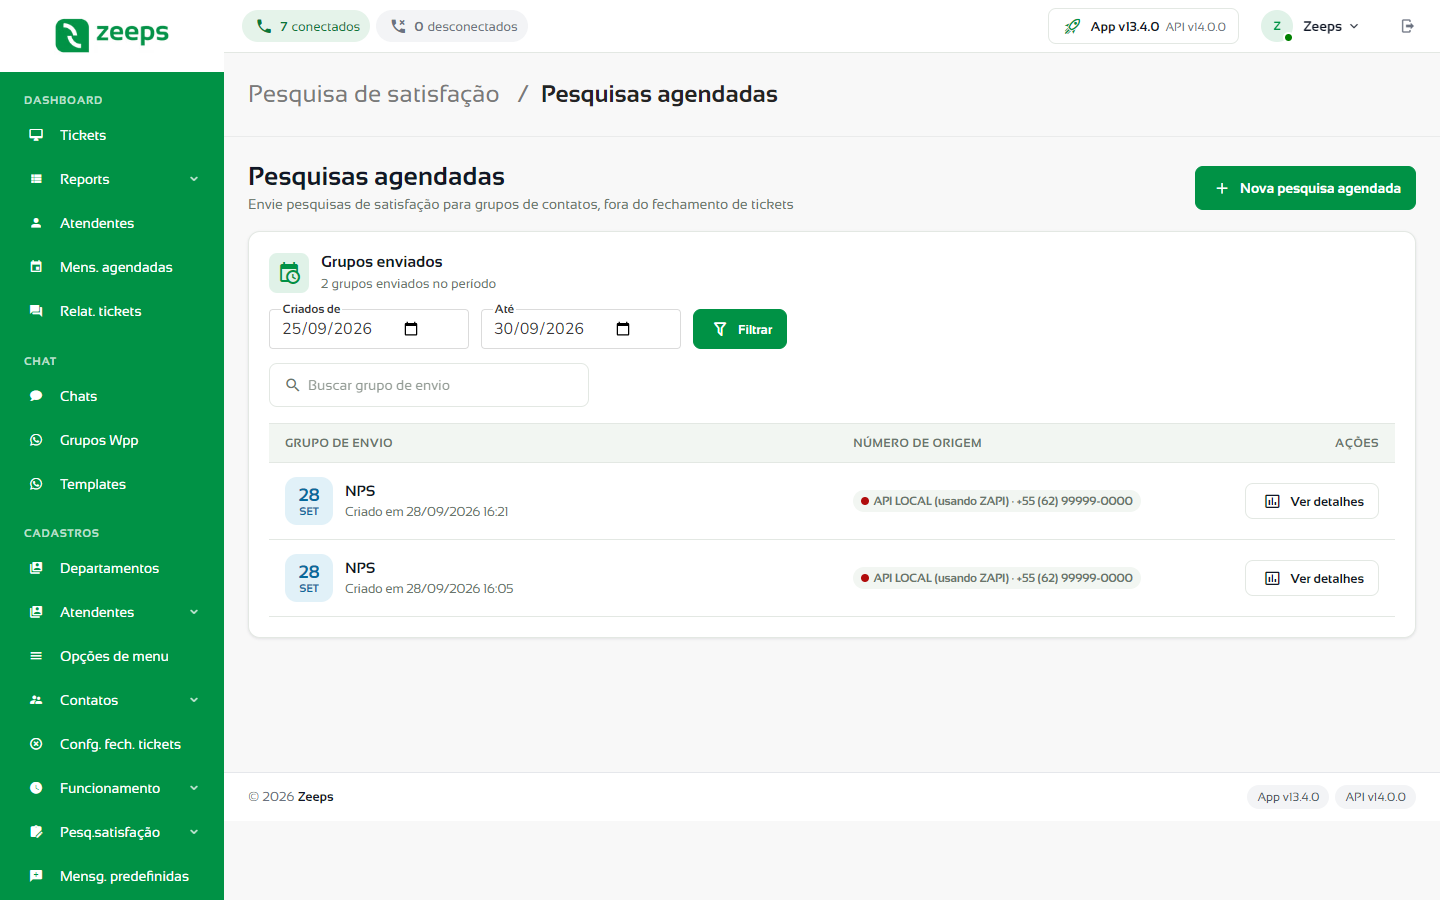Screen dimensions: 1440x900
Task: Expand the Cadastros Atendentes submenu chevron
Action: [x=194, y=612]
